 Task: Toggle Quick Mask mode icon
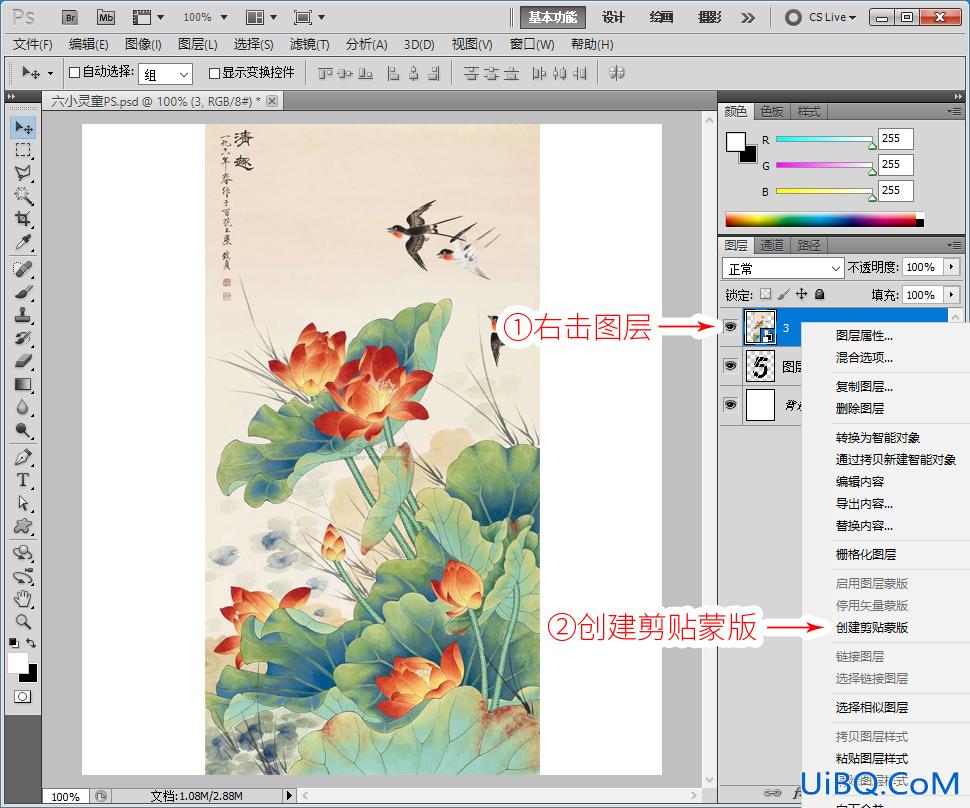[x=22, y=697]
